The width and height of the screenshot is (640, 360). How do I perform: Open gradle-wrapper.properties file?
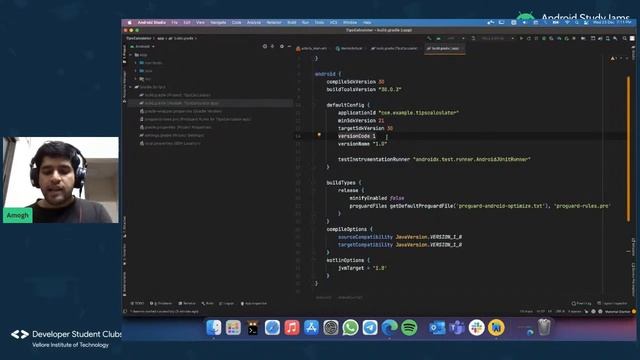(x=181, y=111)
